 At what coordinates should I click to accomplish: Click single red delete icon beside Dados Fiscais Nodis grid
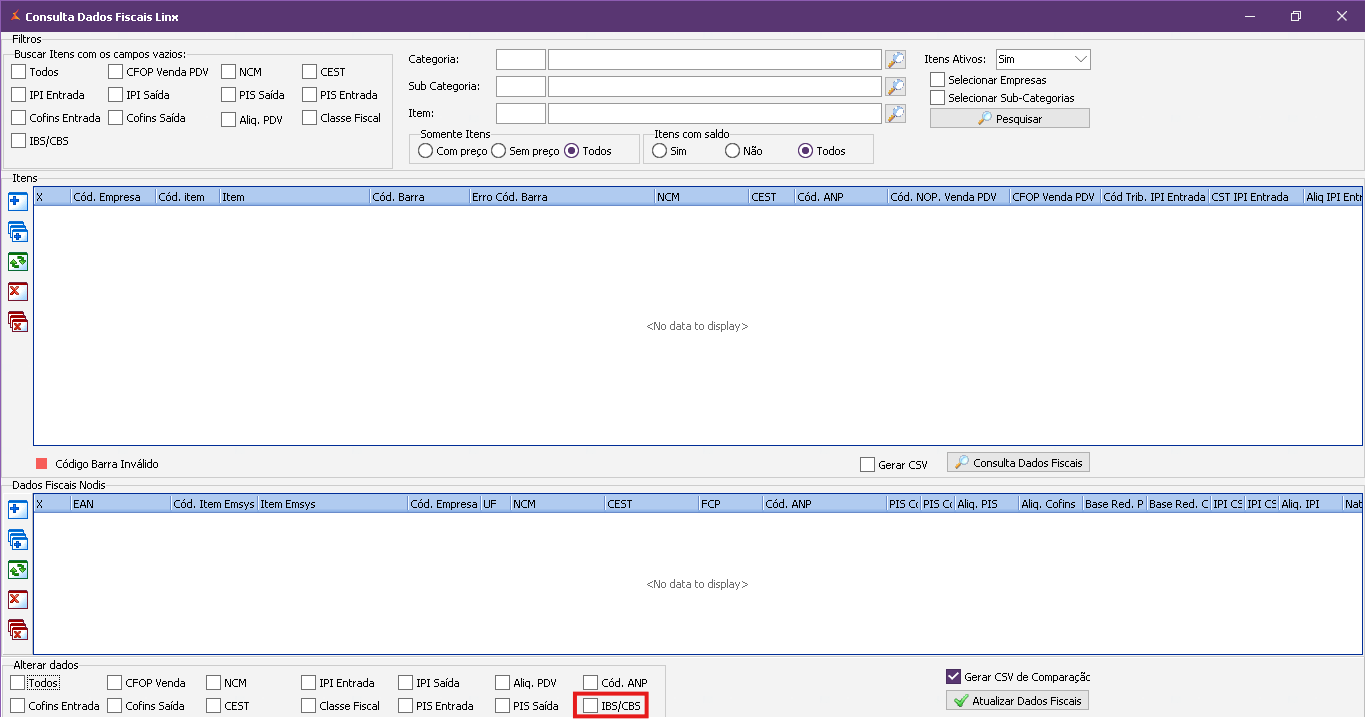(17, 599)
